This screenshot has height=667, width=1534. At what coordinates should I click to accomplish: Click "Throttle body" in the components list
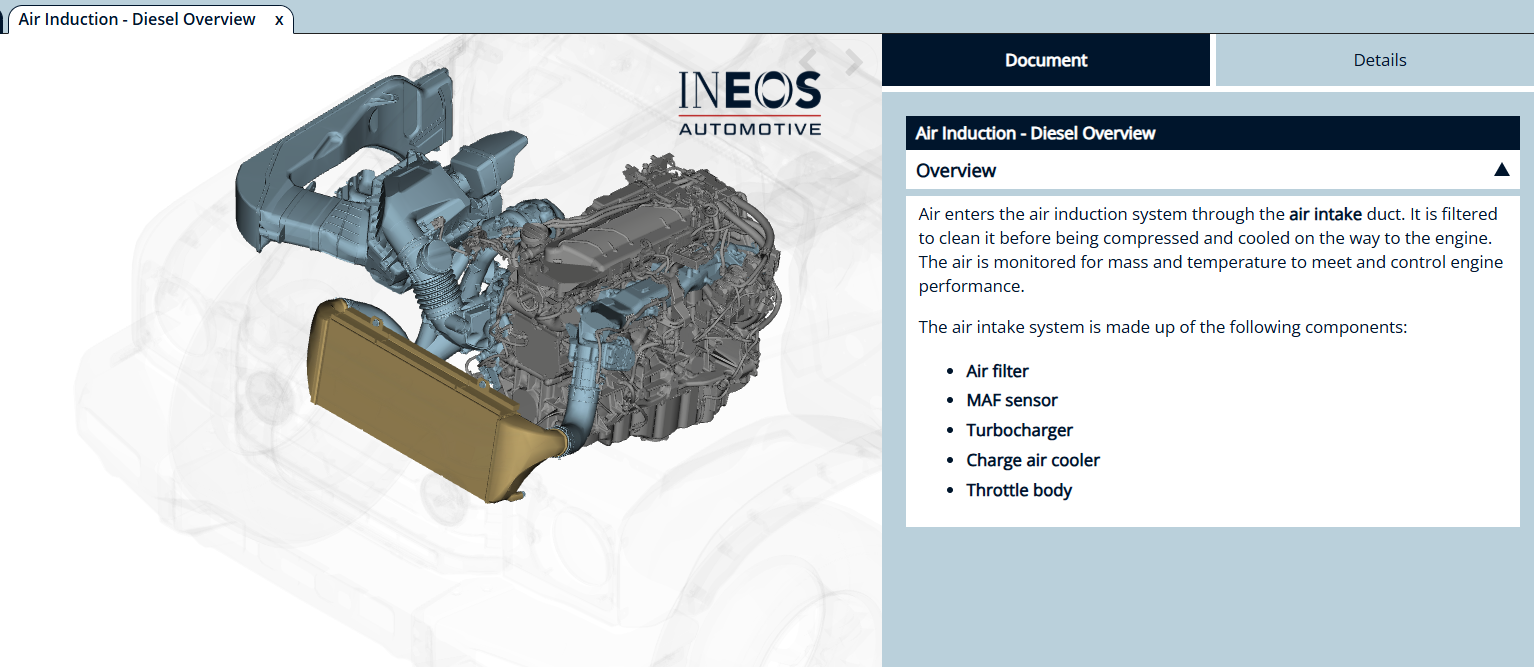(x=1019, y=490)
